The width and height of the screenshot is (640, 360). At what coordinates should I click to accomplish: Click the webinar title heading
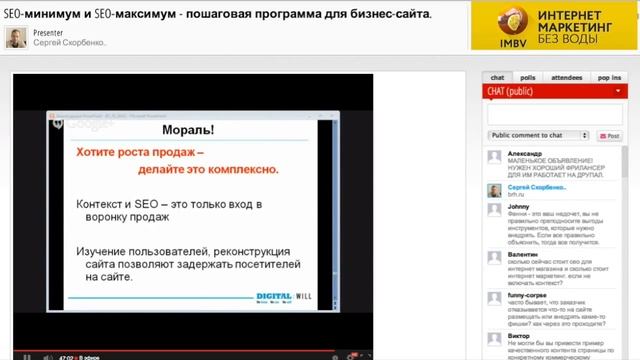(x=217, y=14)
